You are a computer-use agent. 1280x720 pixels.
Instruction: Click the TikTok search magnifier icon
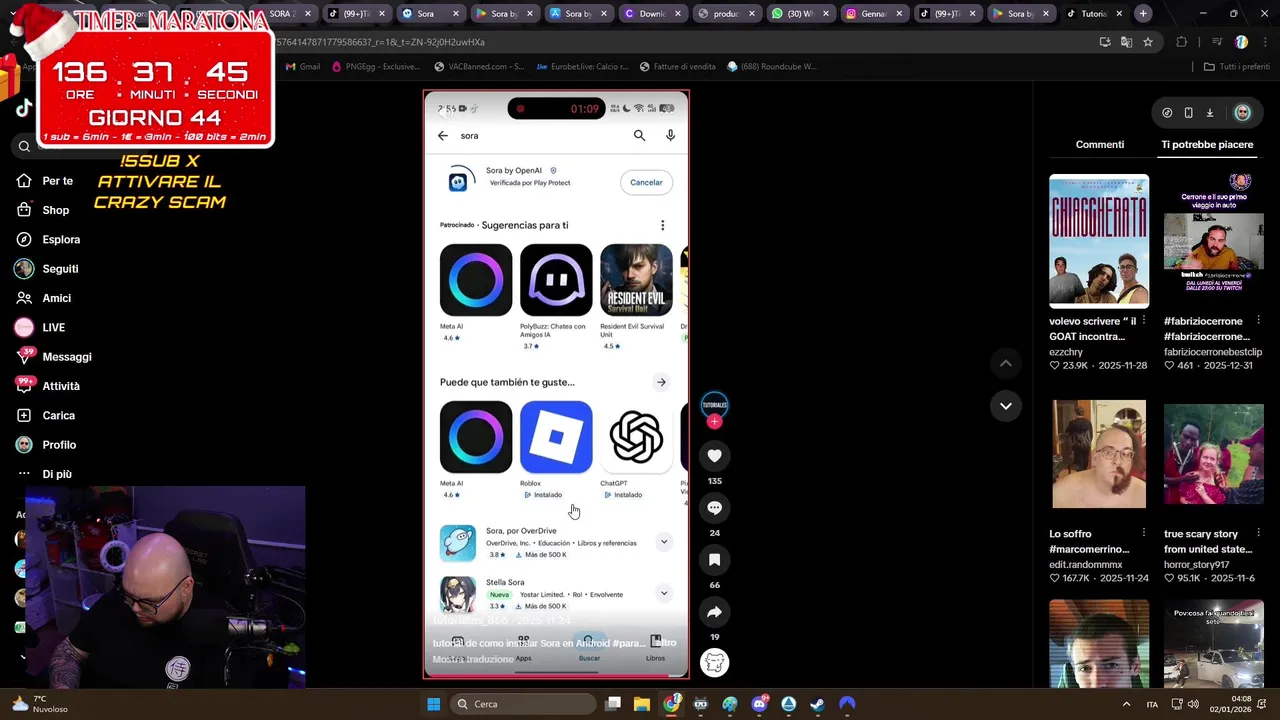click(x=24, y=147)
